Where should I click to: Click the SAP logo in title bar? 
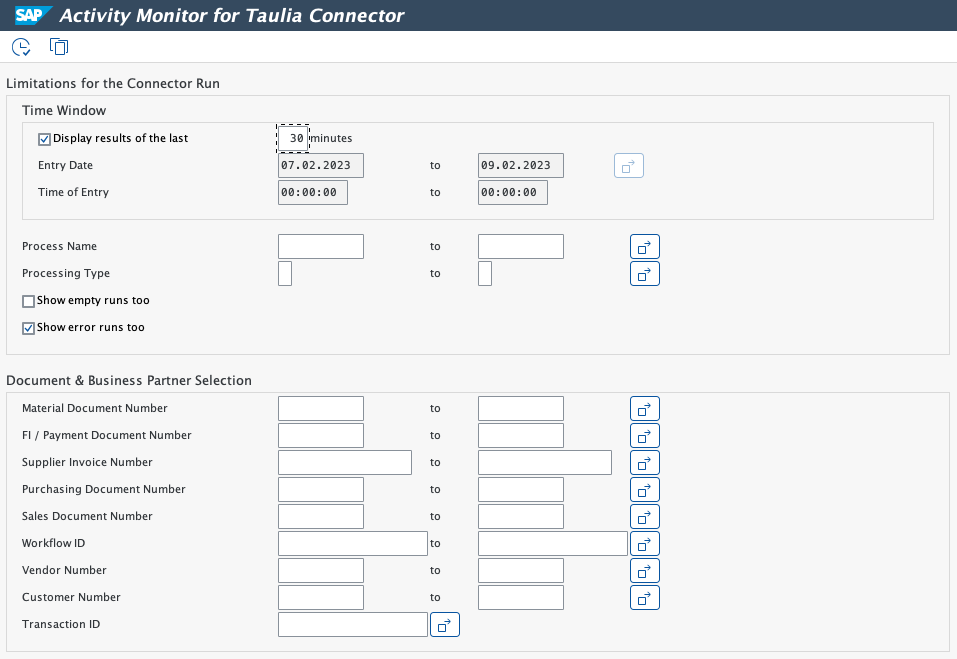33,15
